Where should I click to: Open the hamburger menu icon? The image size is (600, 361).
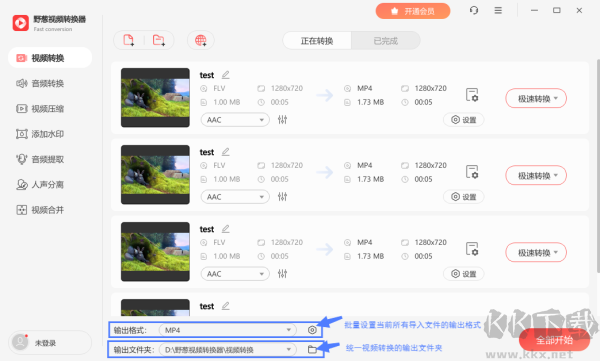click(x=498, y=10)
